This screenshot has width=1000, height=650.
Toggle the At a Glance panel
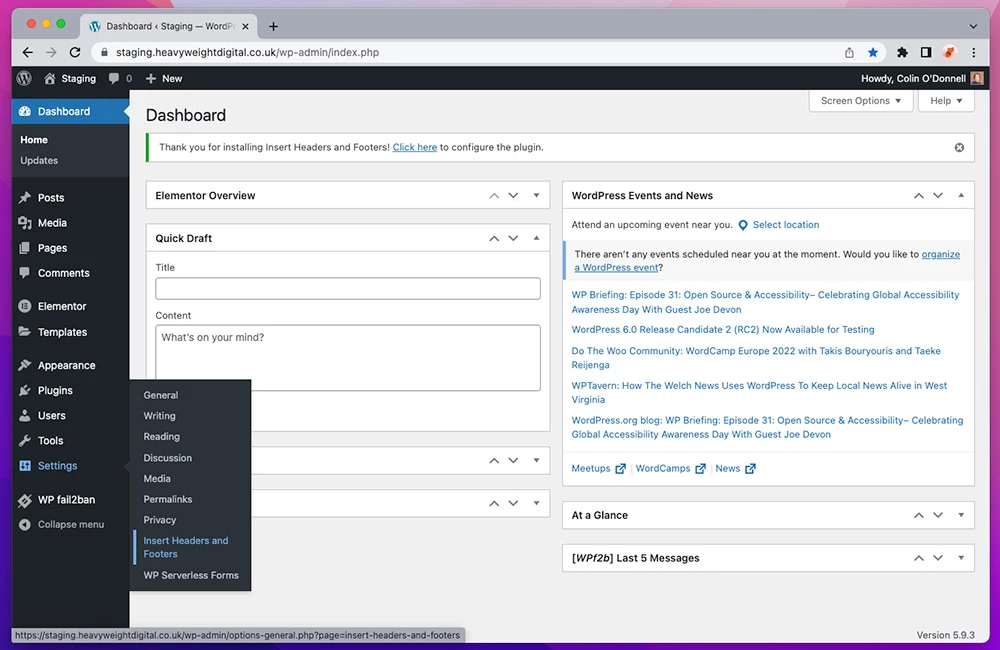click(x=960, y=515)
